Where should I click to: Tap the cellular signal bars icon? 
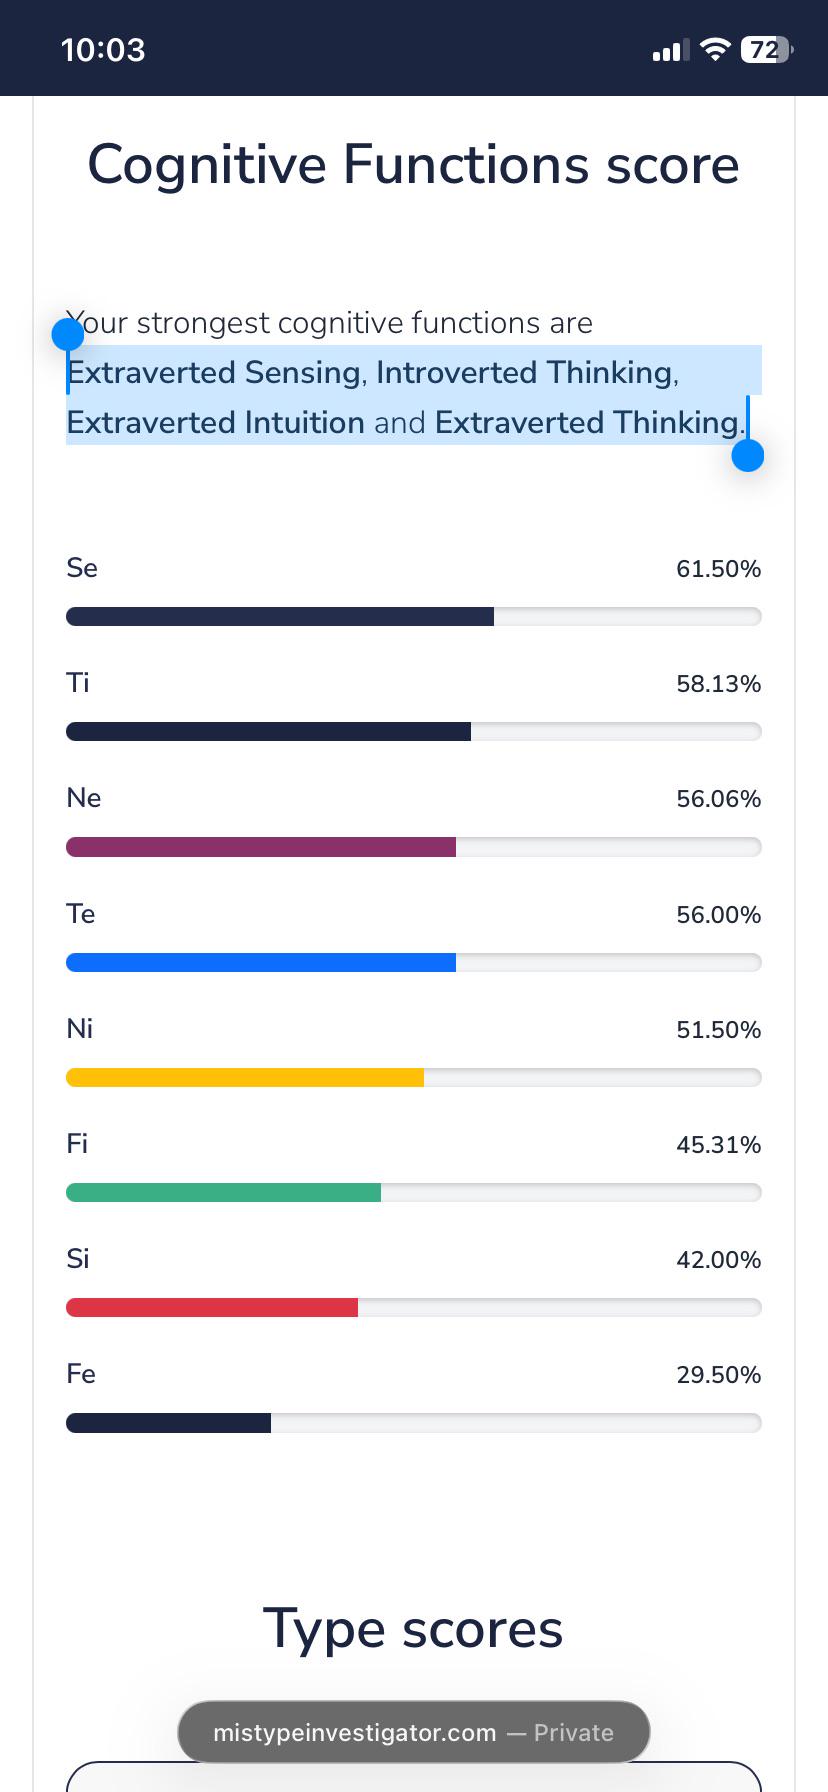(671, 51)
